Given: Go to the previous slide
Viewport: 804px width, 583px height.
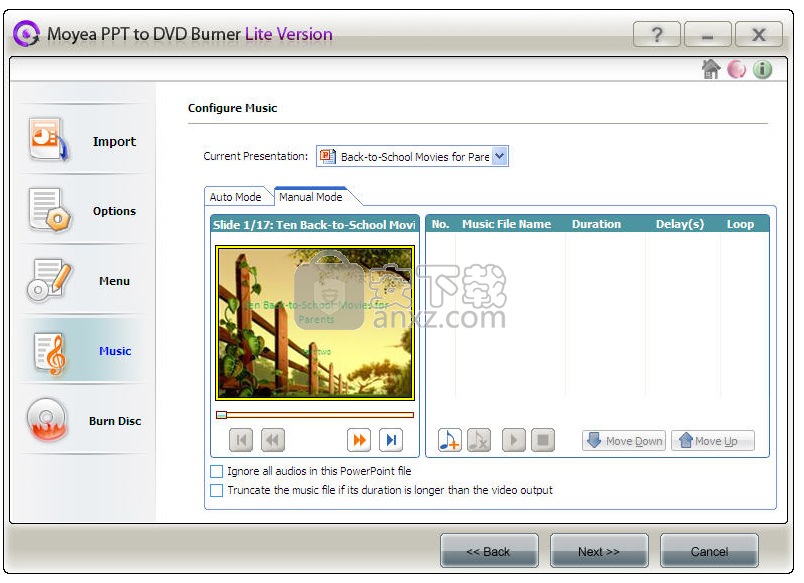Looking at the screenshot, I should pyautogui.click(x=273, y=440).
